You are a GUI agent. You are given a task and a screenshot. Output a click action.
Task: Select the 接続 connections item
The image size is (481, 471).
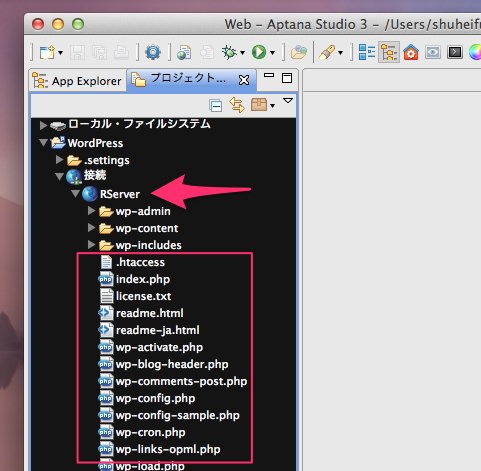[95, 175]
